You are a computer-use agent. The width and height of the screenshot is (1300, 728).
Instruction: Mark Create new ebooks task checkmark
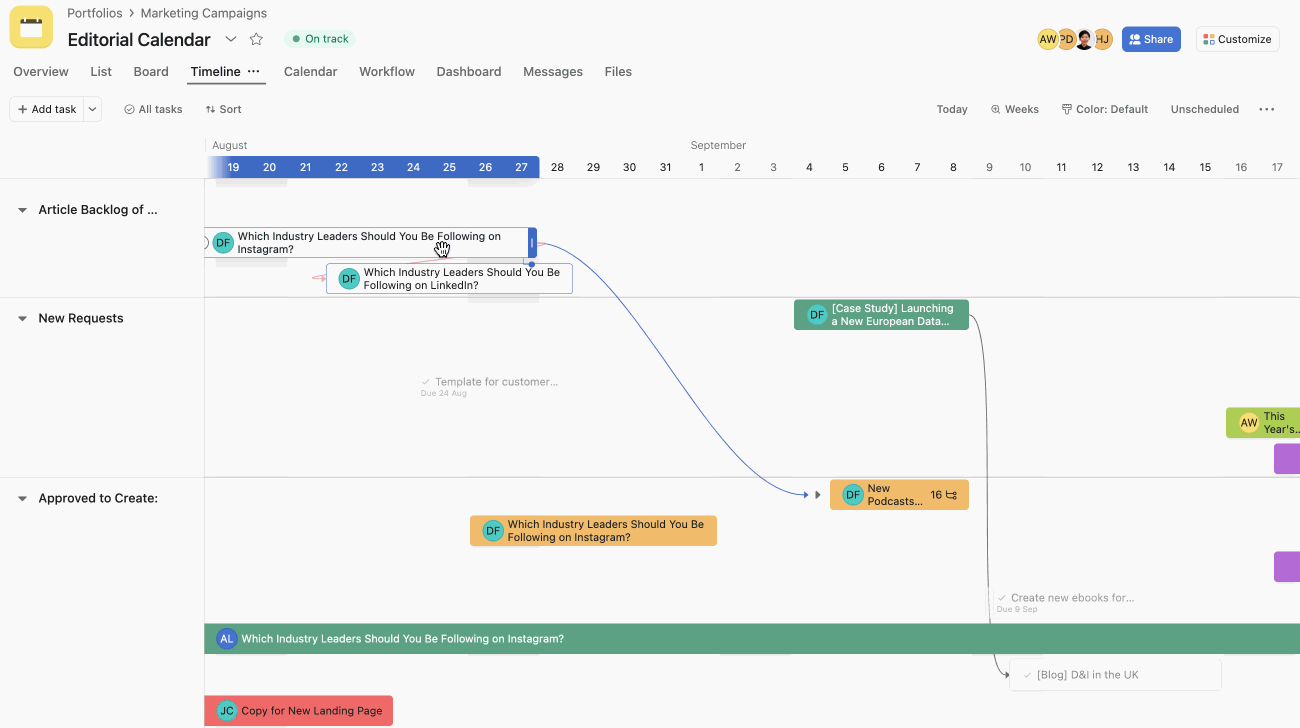[1002, 598]
